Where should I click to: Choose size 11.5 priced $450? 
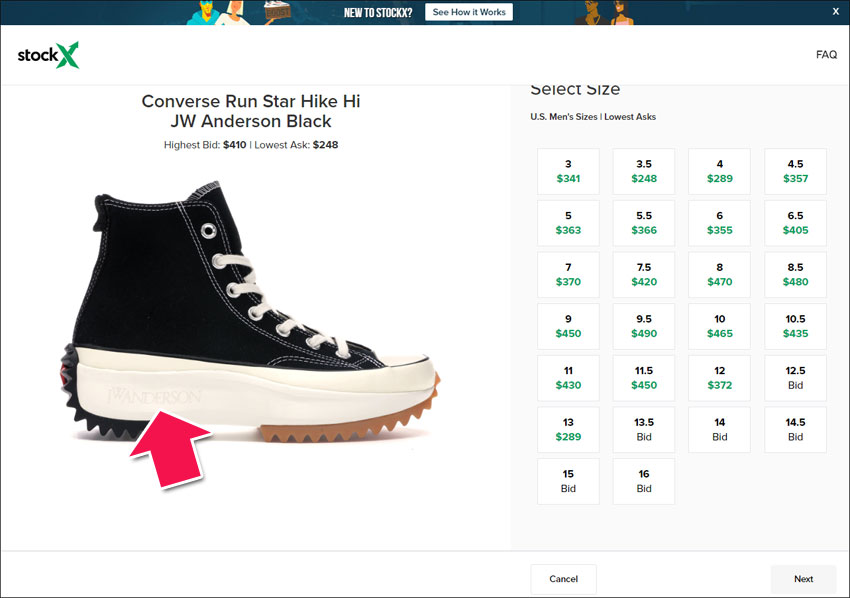(x=643, y=378)
